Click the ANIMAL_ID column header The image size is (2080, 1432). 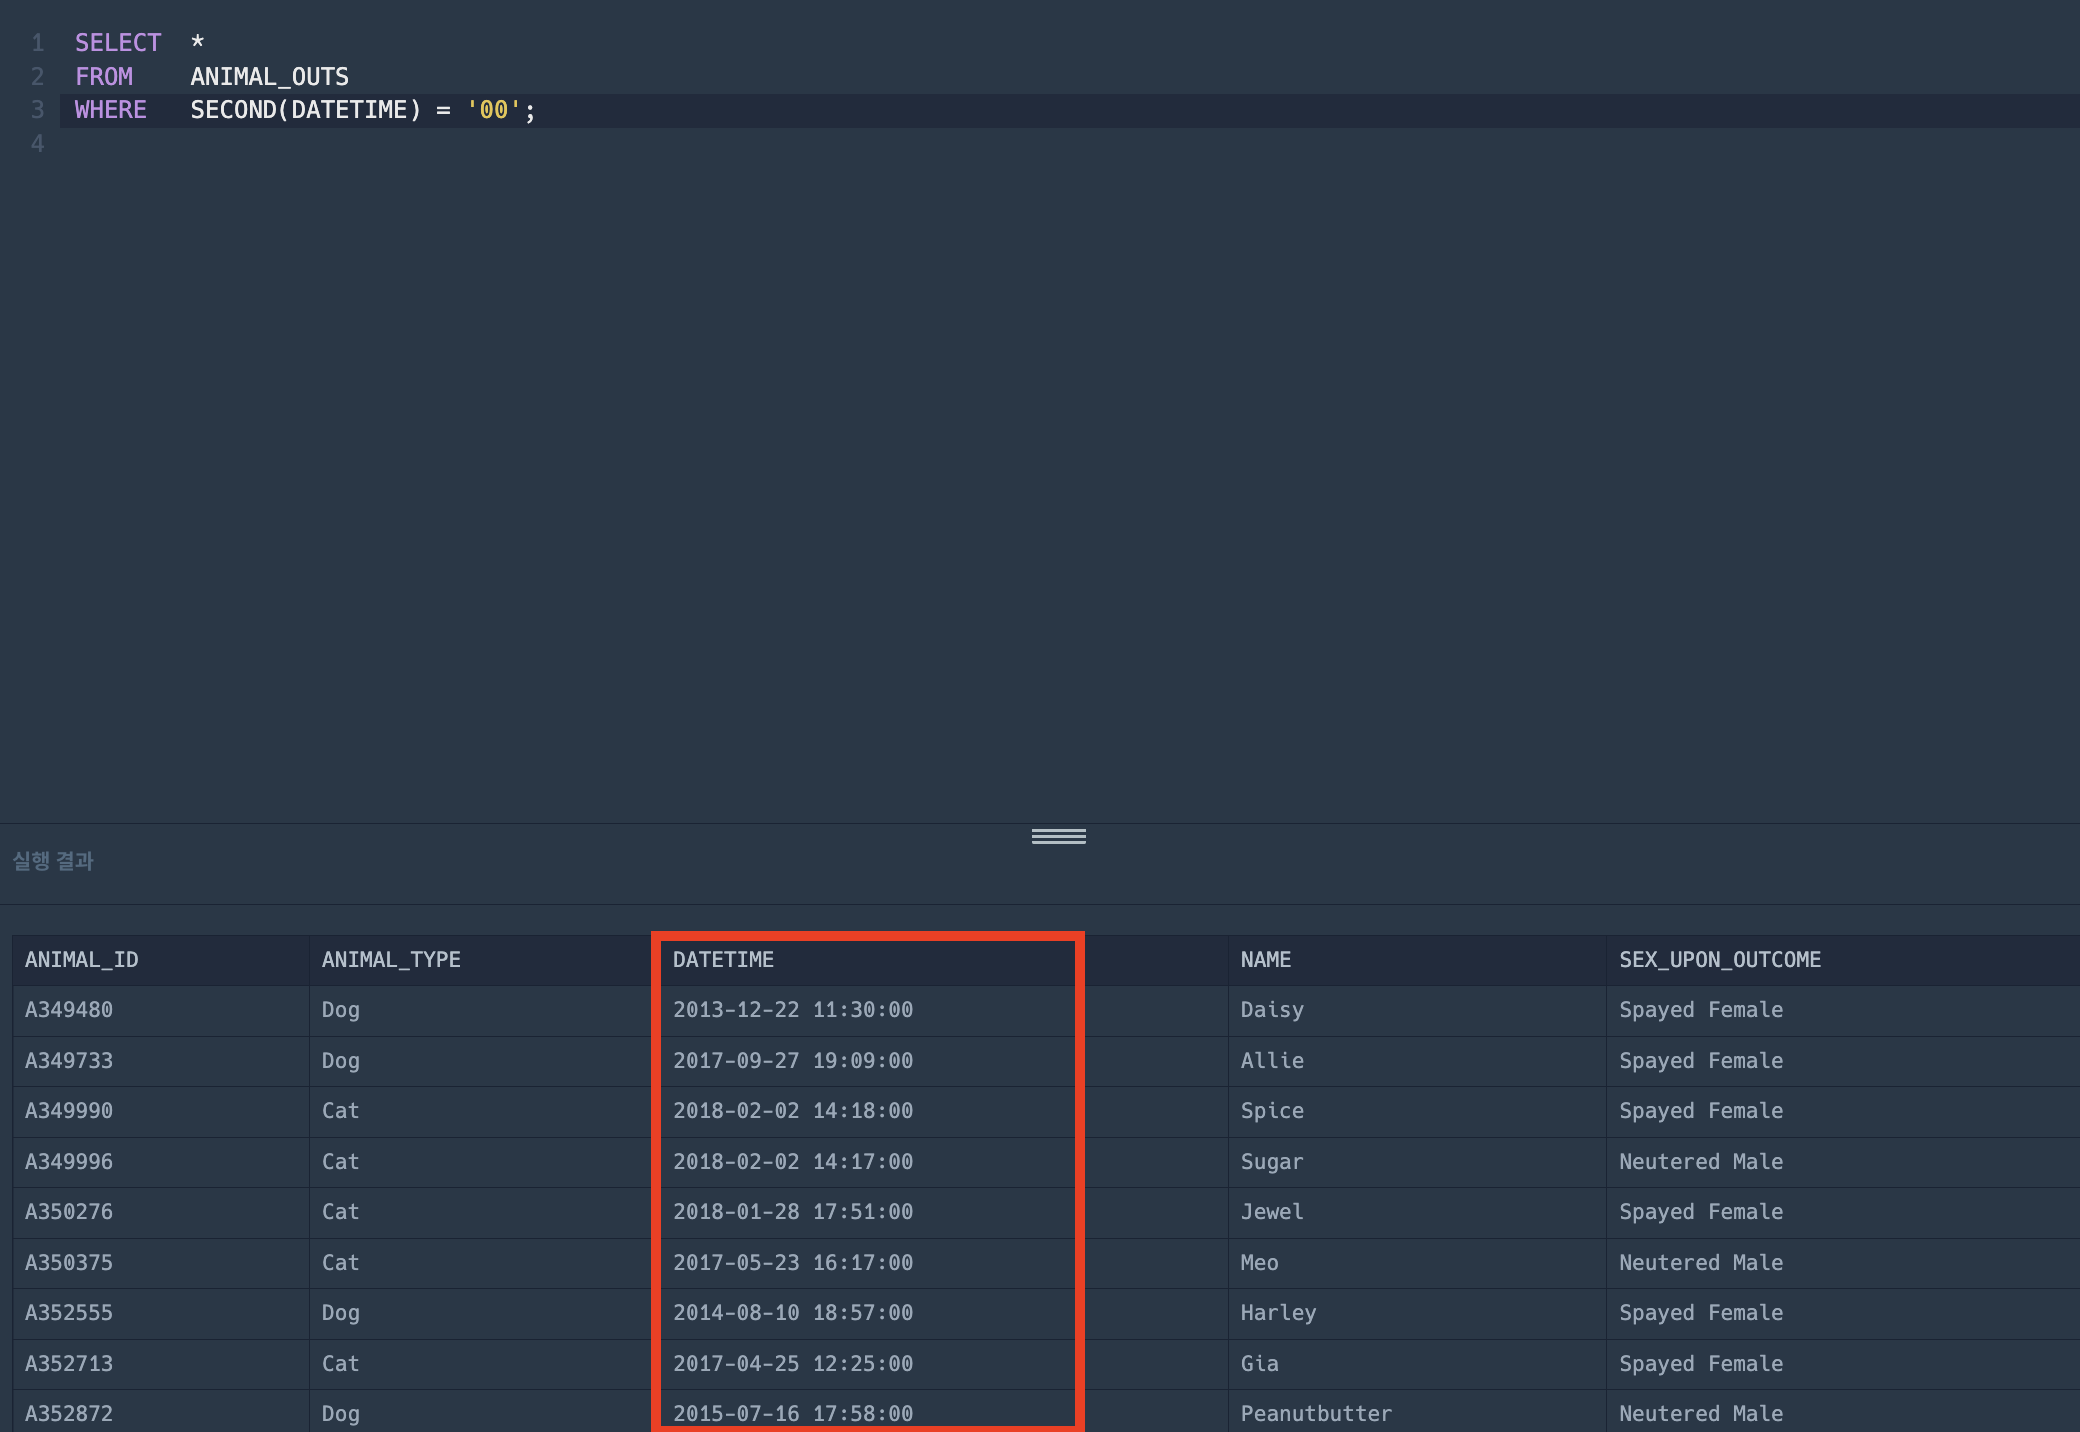coord(82,960)
